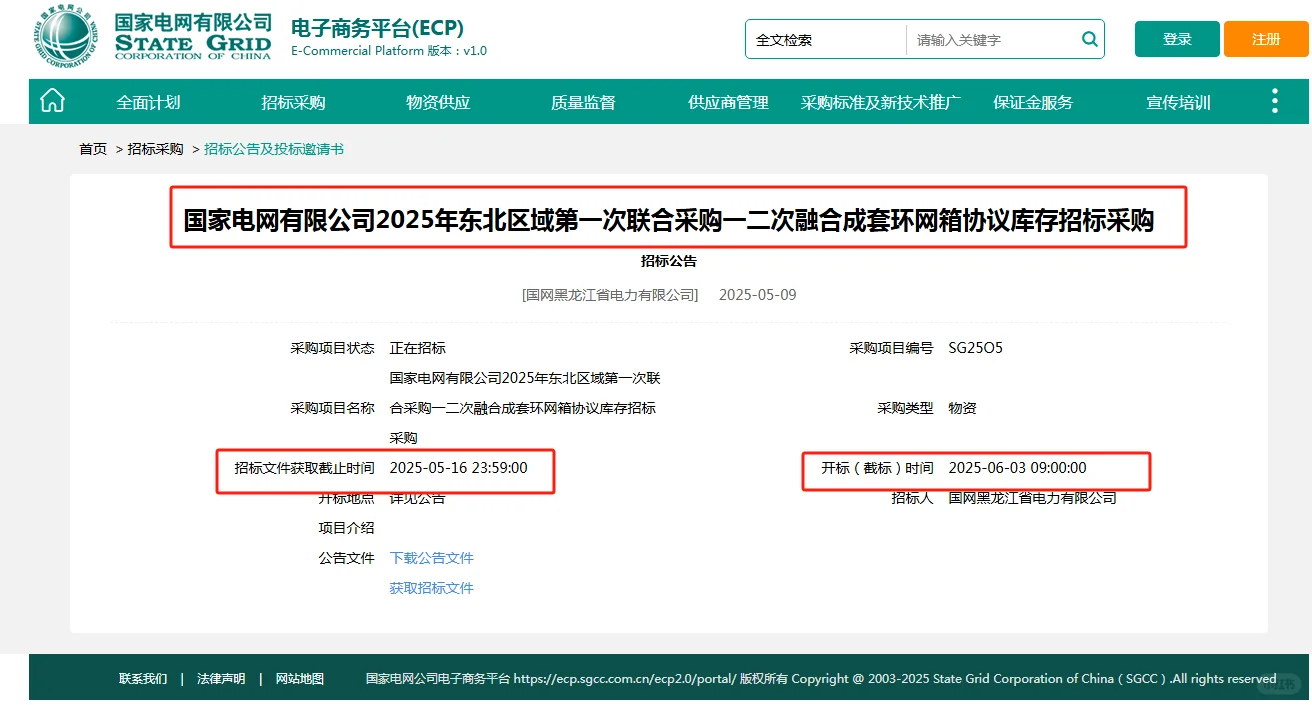Select 质量监督 in the top navigation
Screen dimensions: 1312x705
click(582, 100)
